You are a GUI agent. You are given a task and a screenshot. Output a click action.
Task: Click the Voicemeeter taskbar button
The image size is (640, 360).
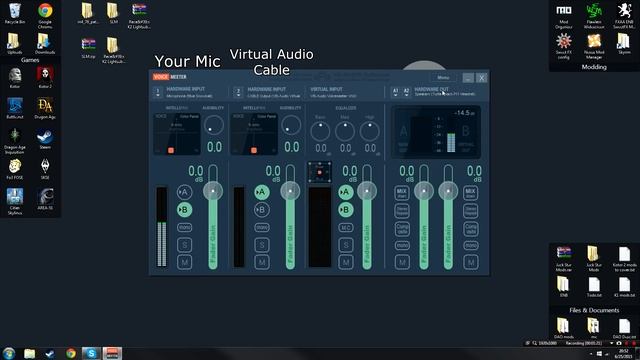tap(112, 353)
